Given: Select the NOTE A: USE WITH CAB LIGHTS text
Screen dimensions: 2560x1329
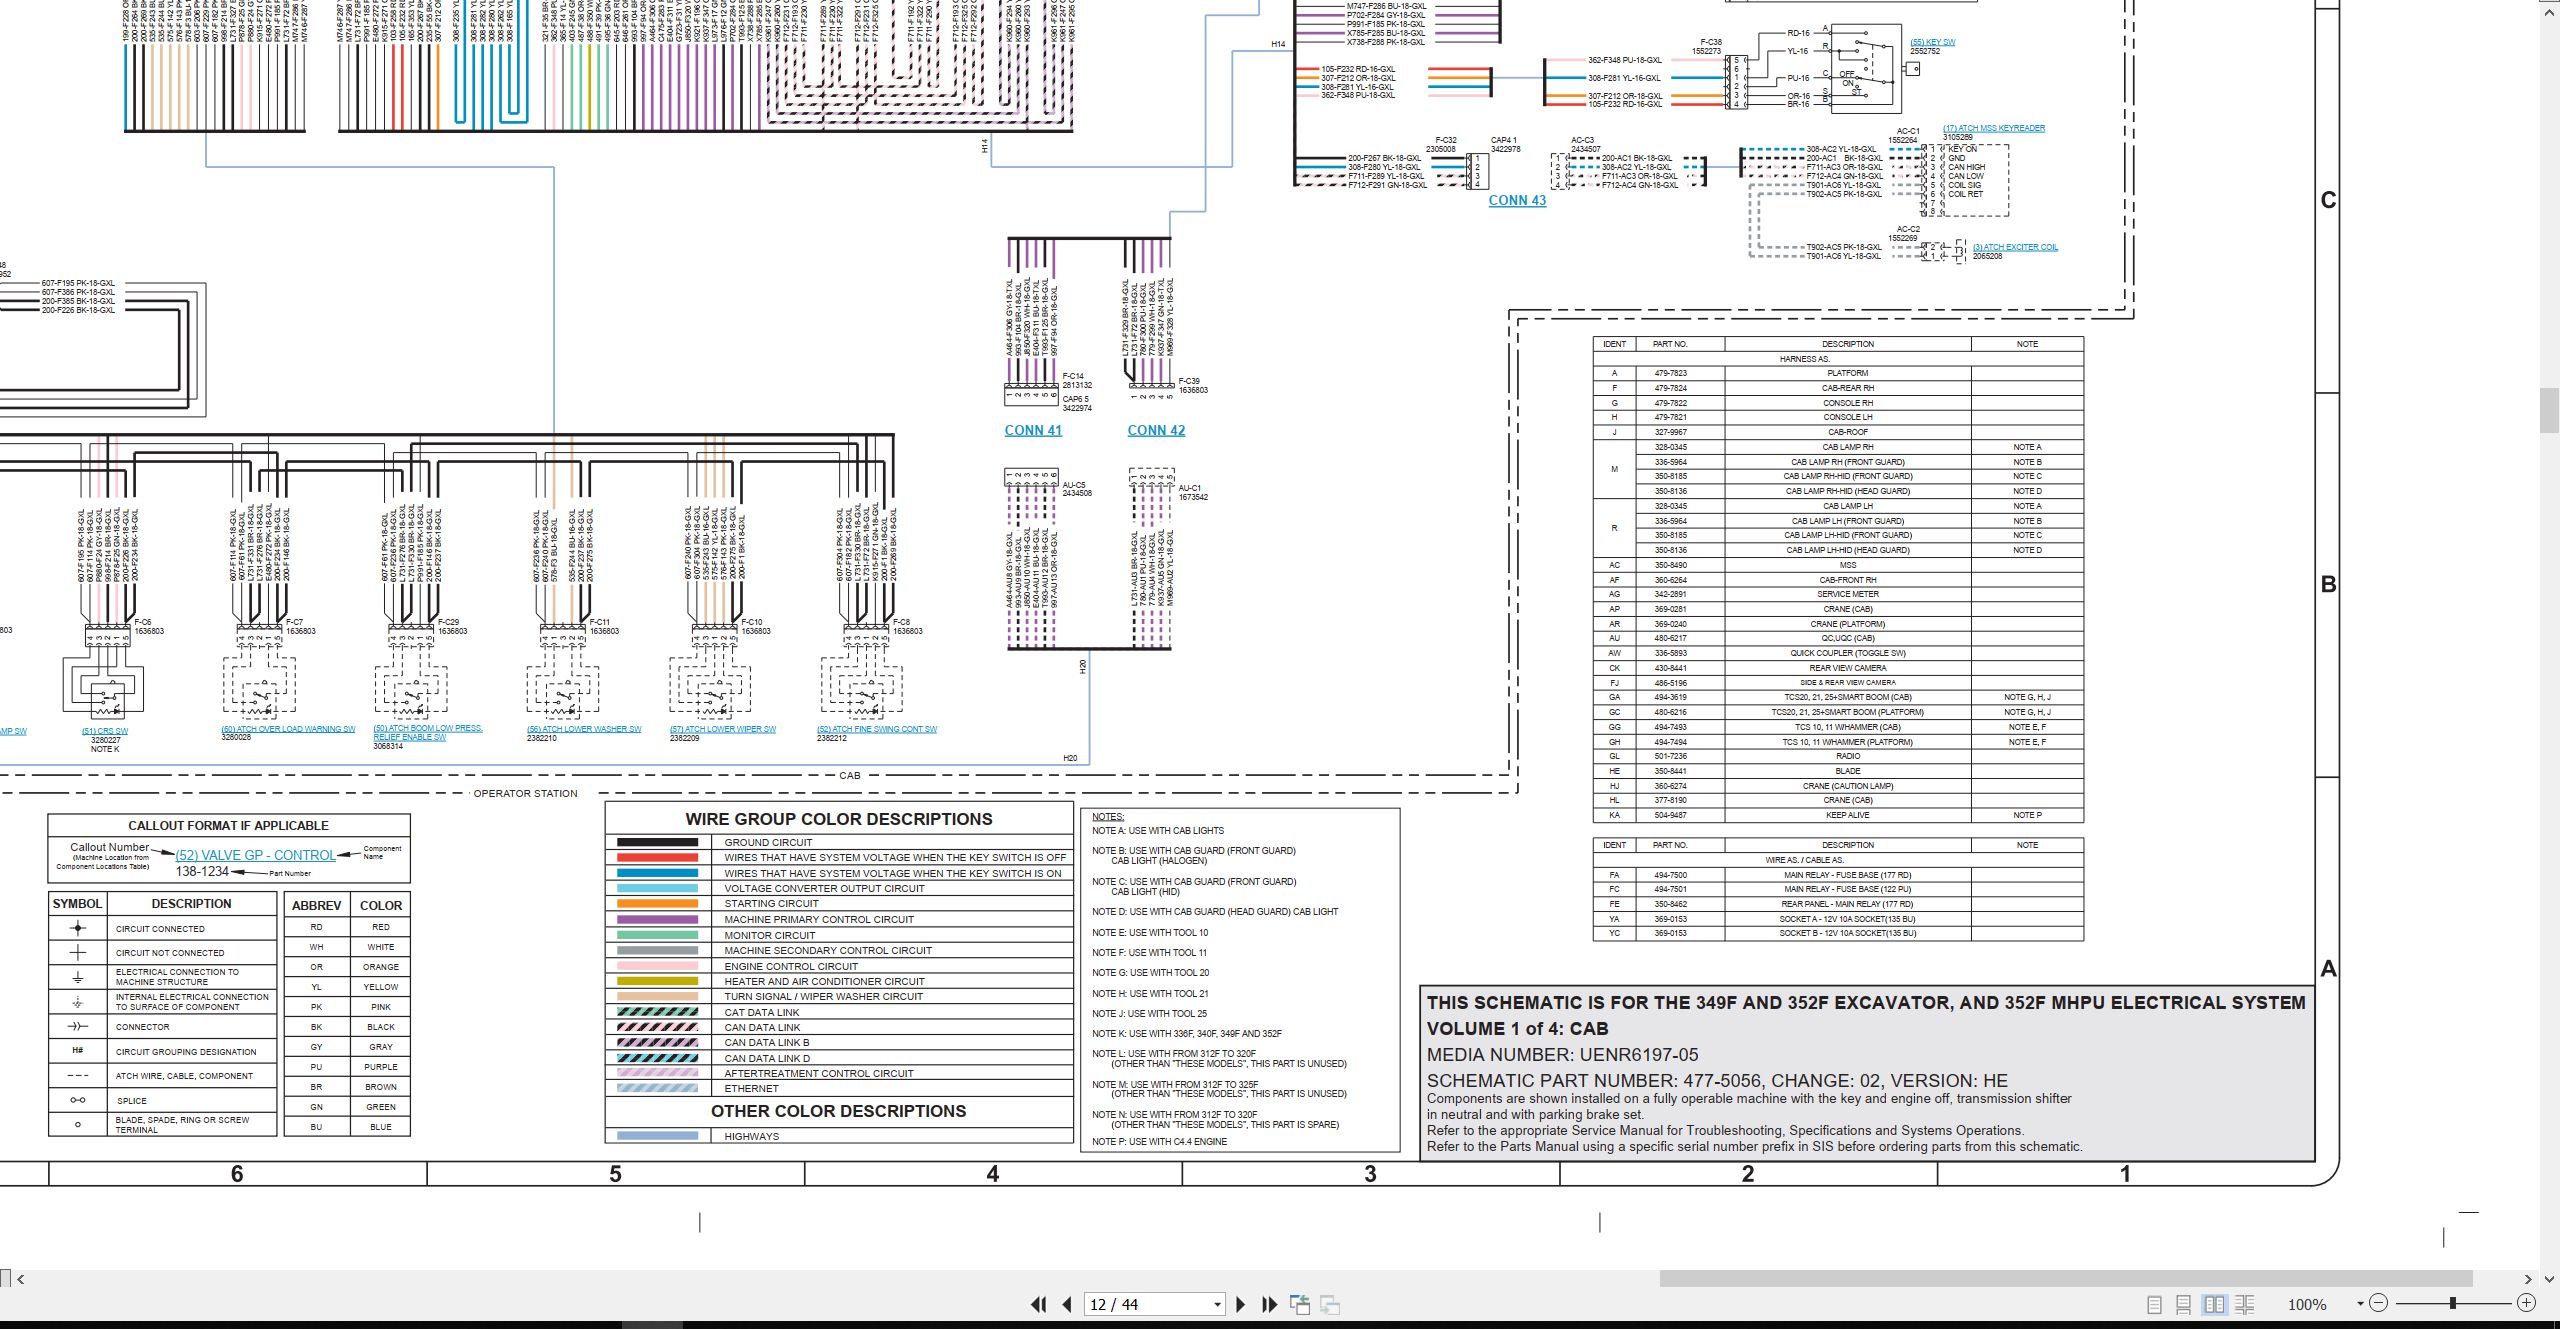Looking at the screenshot, I should pos(1157,830).
